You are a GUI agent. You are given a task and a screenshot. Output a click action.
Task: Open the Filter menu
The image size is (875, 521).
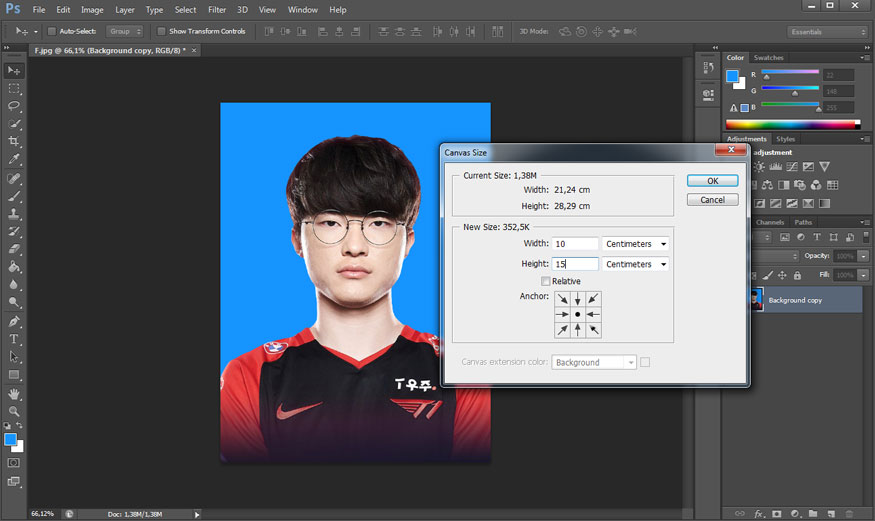pyautogui.click(x=217, y=9)
